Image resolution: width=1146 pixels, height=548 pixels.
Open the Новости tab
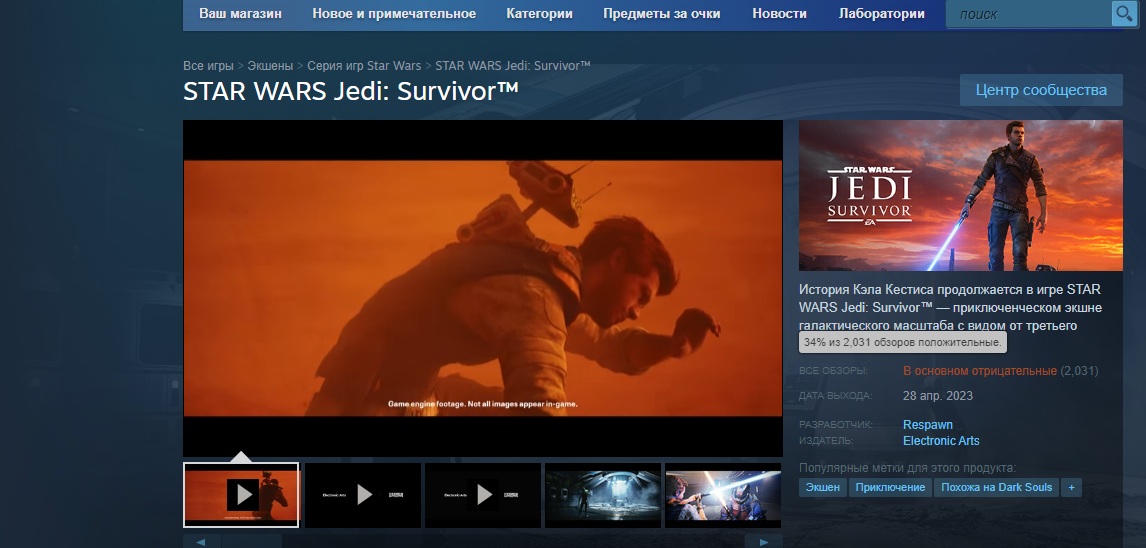[x=779, y=14]
